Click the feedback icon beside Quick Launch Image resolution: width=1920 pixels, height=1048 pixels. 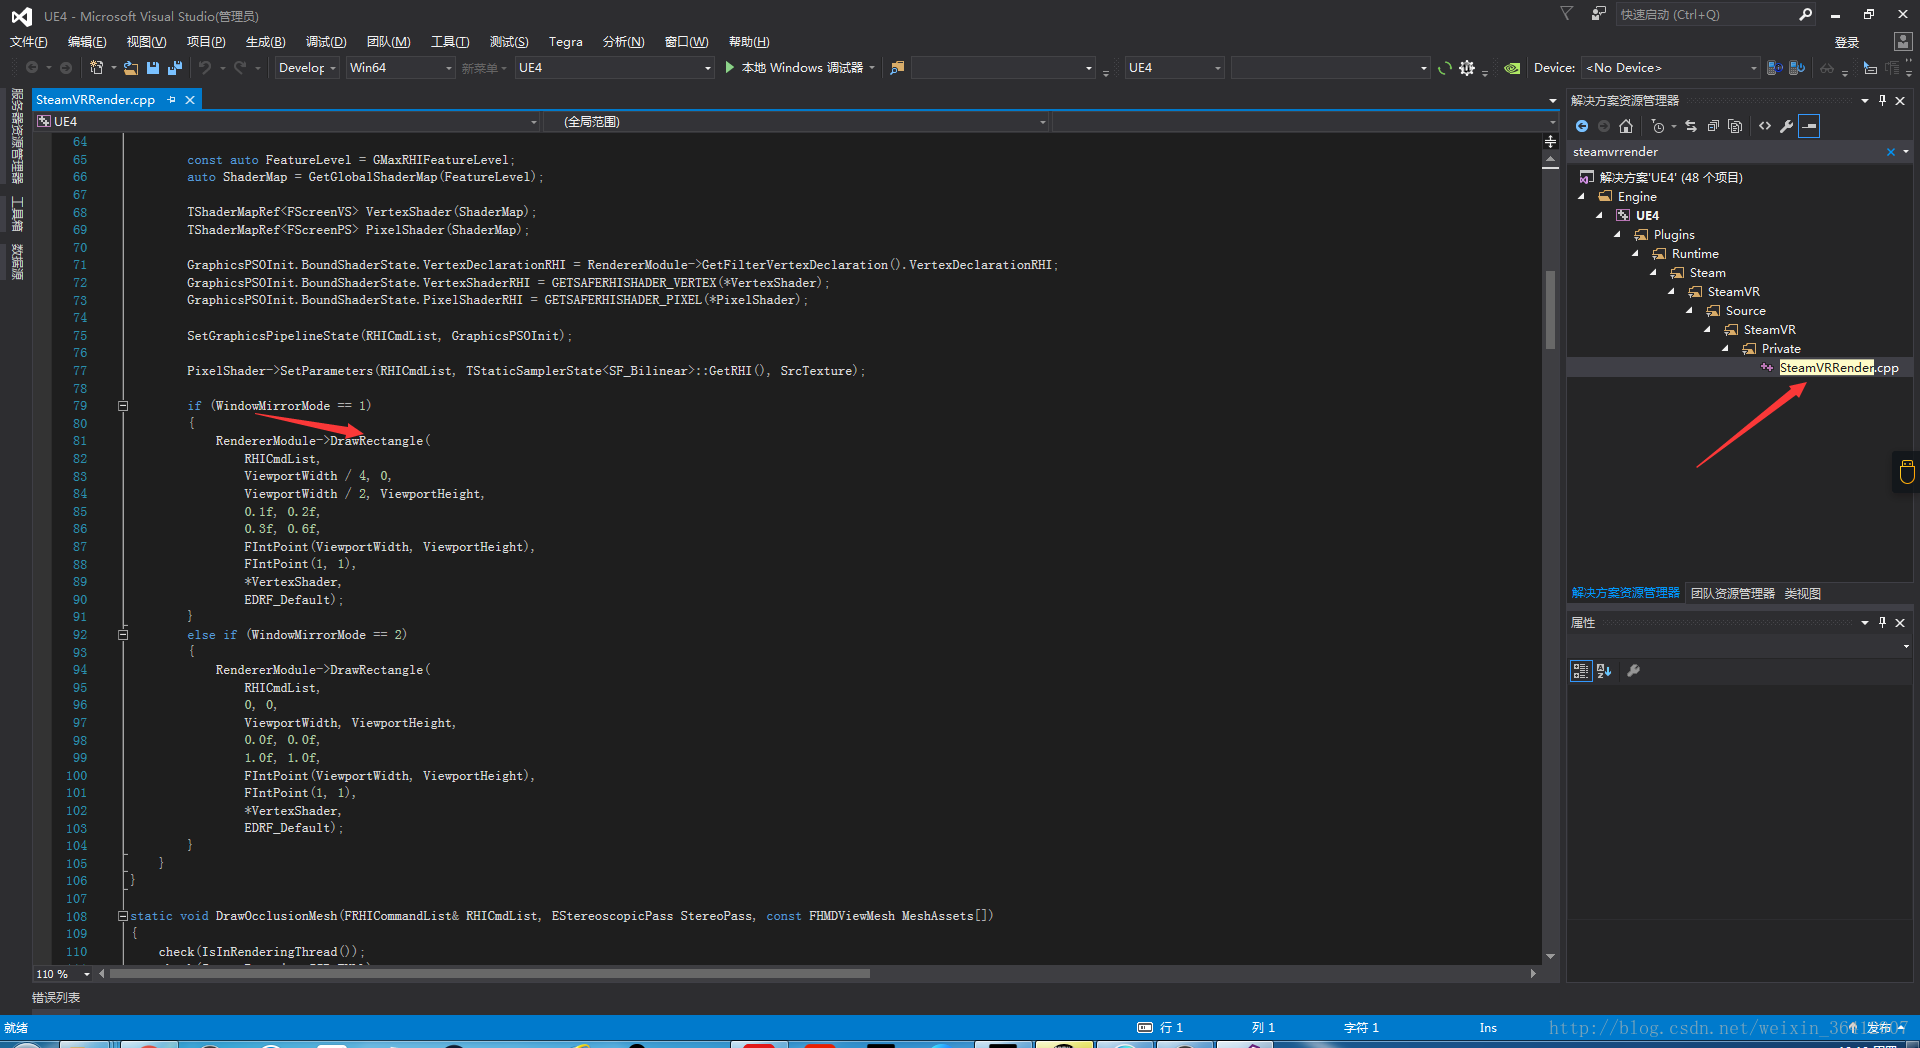(1598, 14)
